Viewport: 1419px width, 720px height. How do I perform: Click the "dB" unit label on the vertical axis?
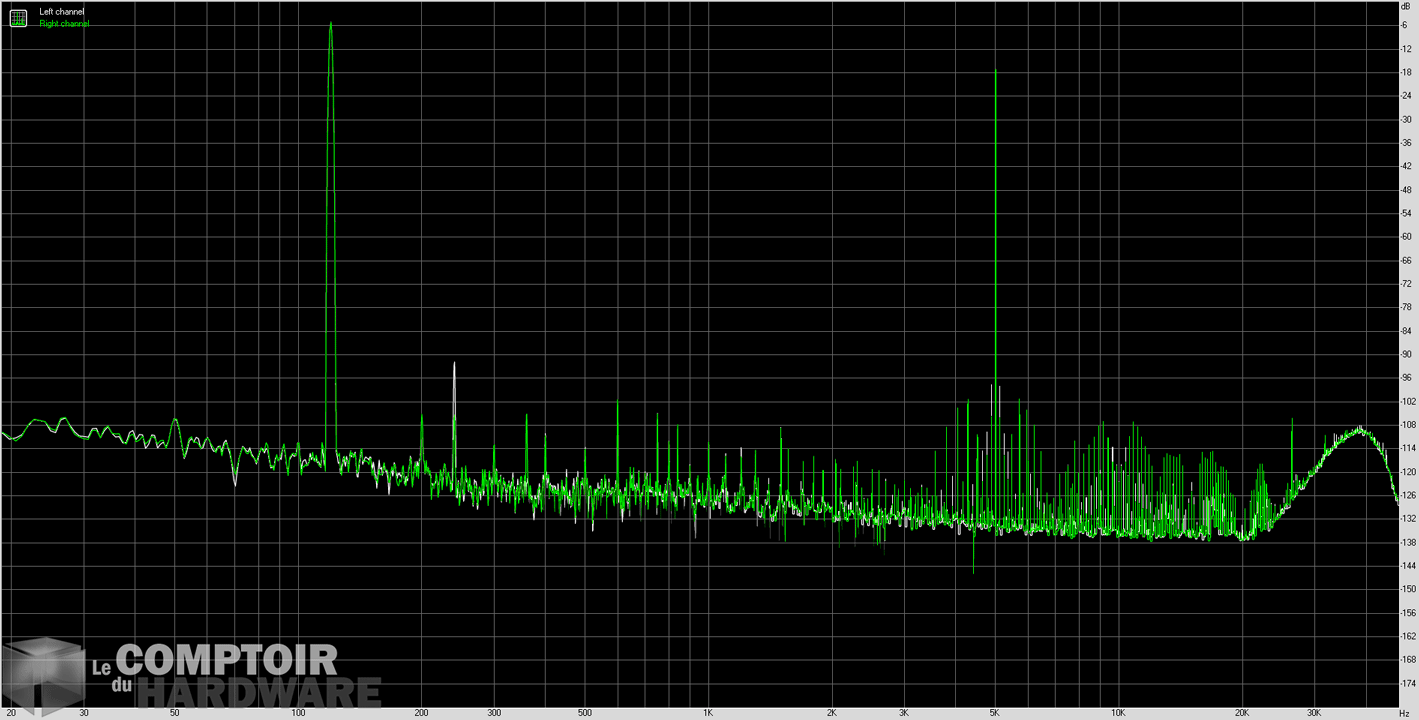coord(1406,7)
